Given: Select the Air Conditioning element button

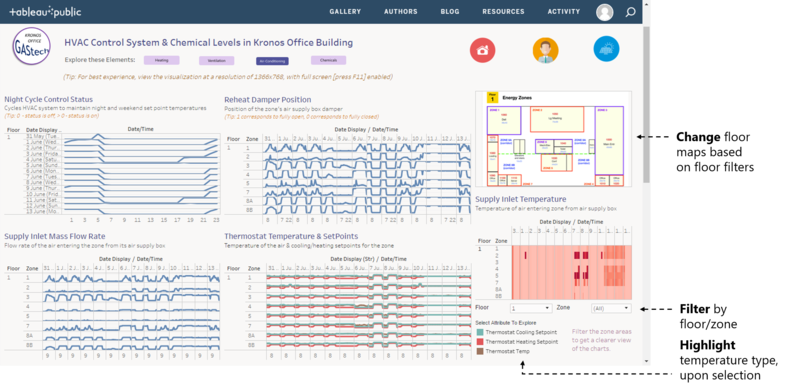Looking at the screenshot, I should pos(272,61).
